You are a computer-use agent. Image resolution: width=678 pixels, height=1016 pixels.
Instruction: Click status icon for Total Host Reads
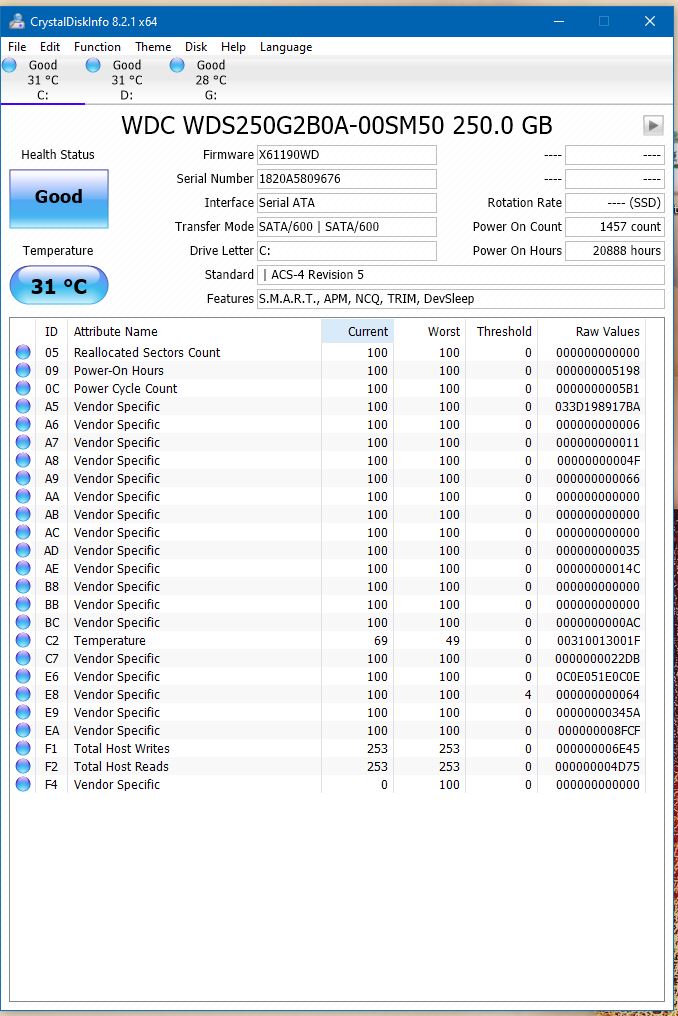[x=23, y=766]
